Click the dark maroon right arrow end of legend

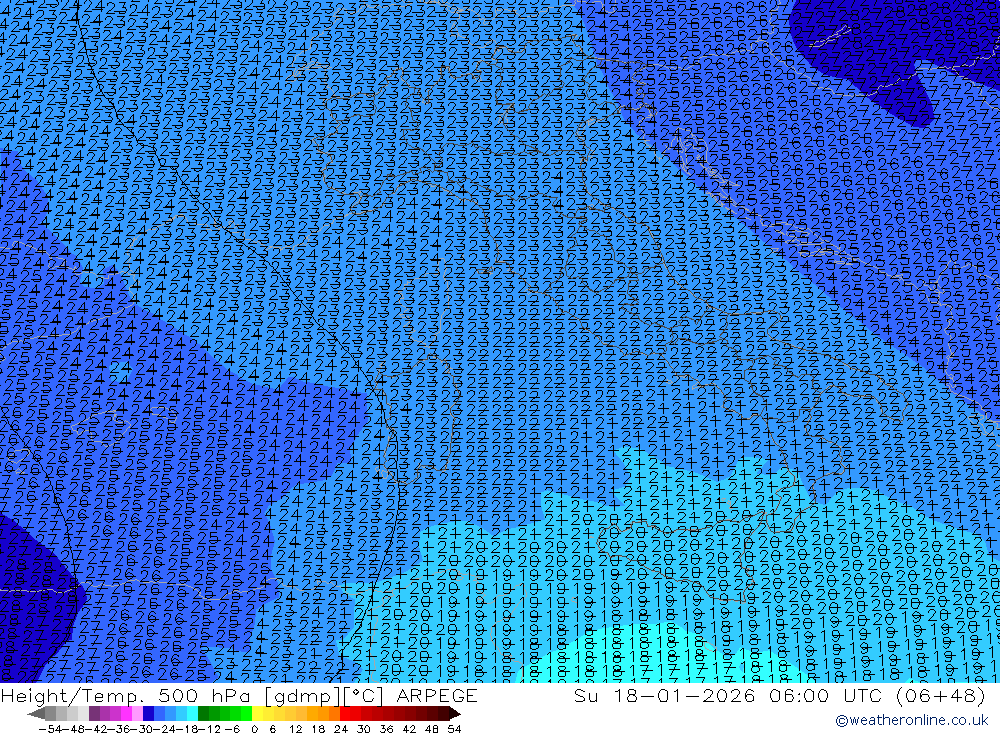[455, 714]
